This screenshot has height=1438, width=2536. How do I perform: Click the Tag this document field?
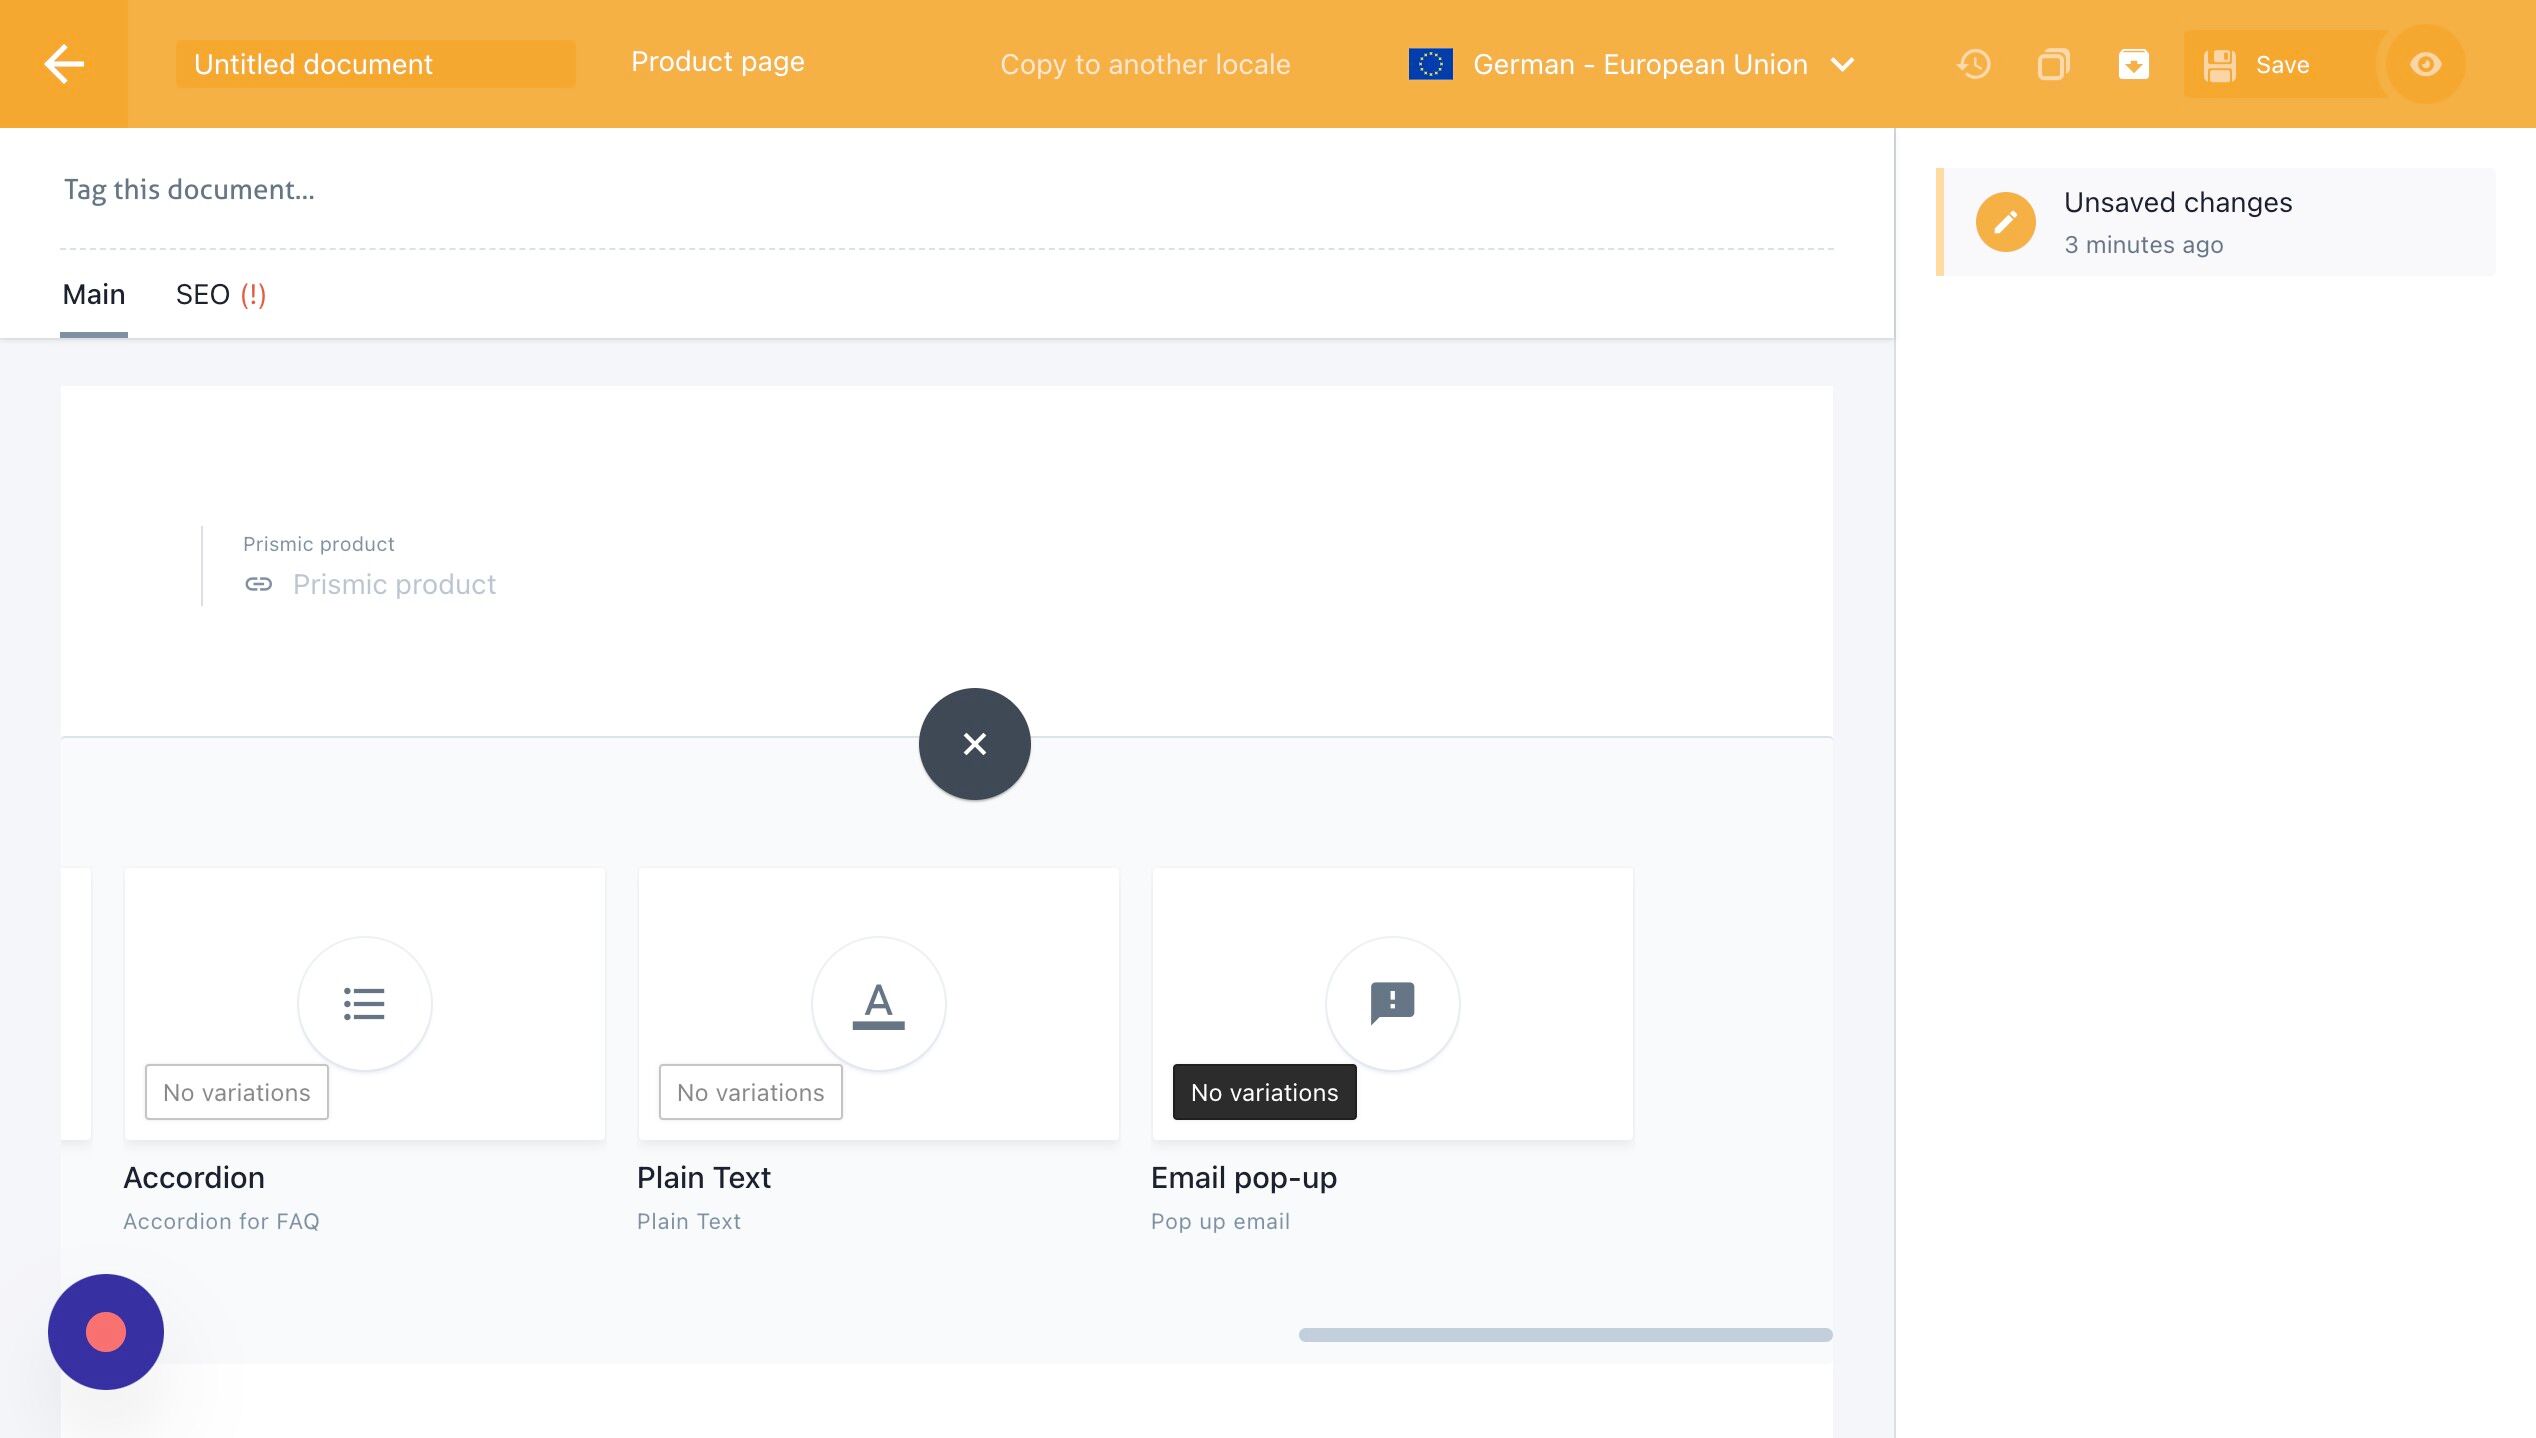pyautogui.click(x=946, y=190)
